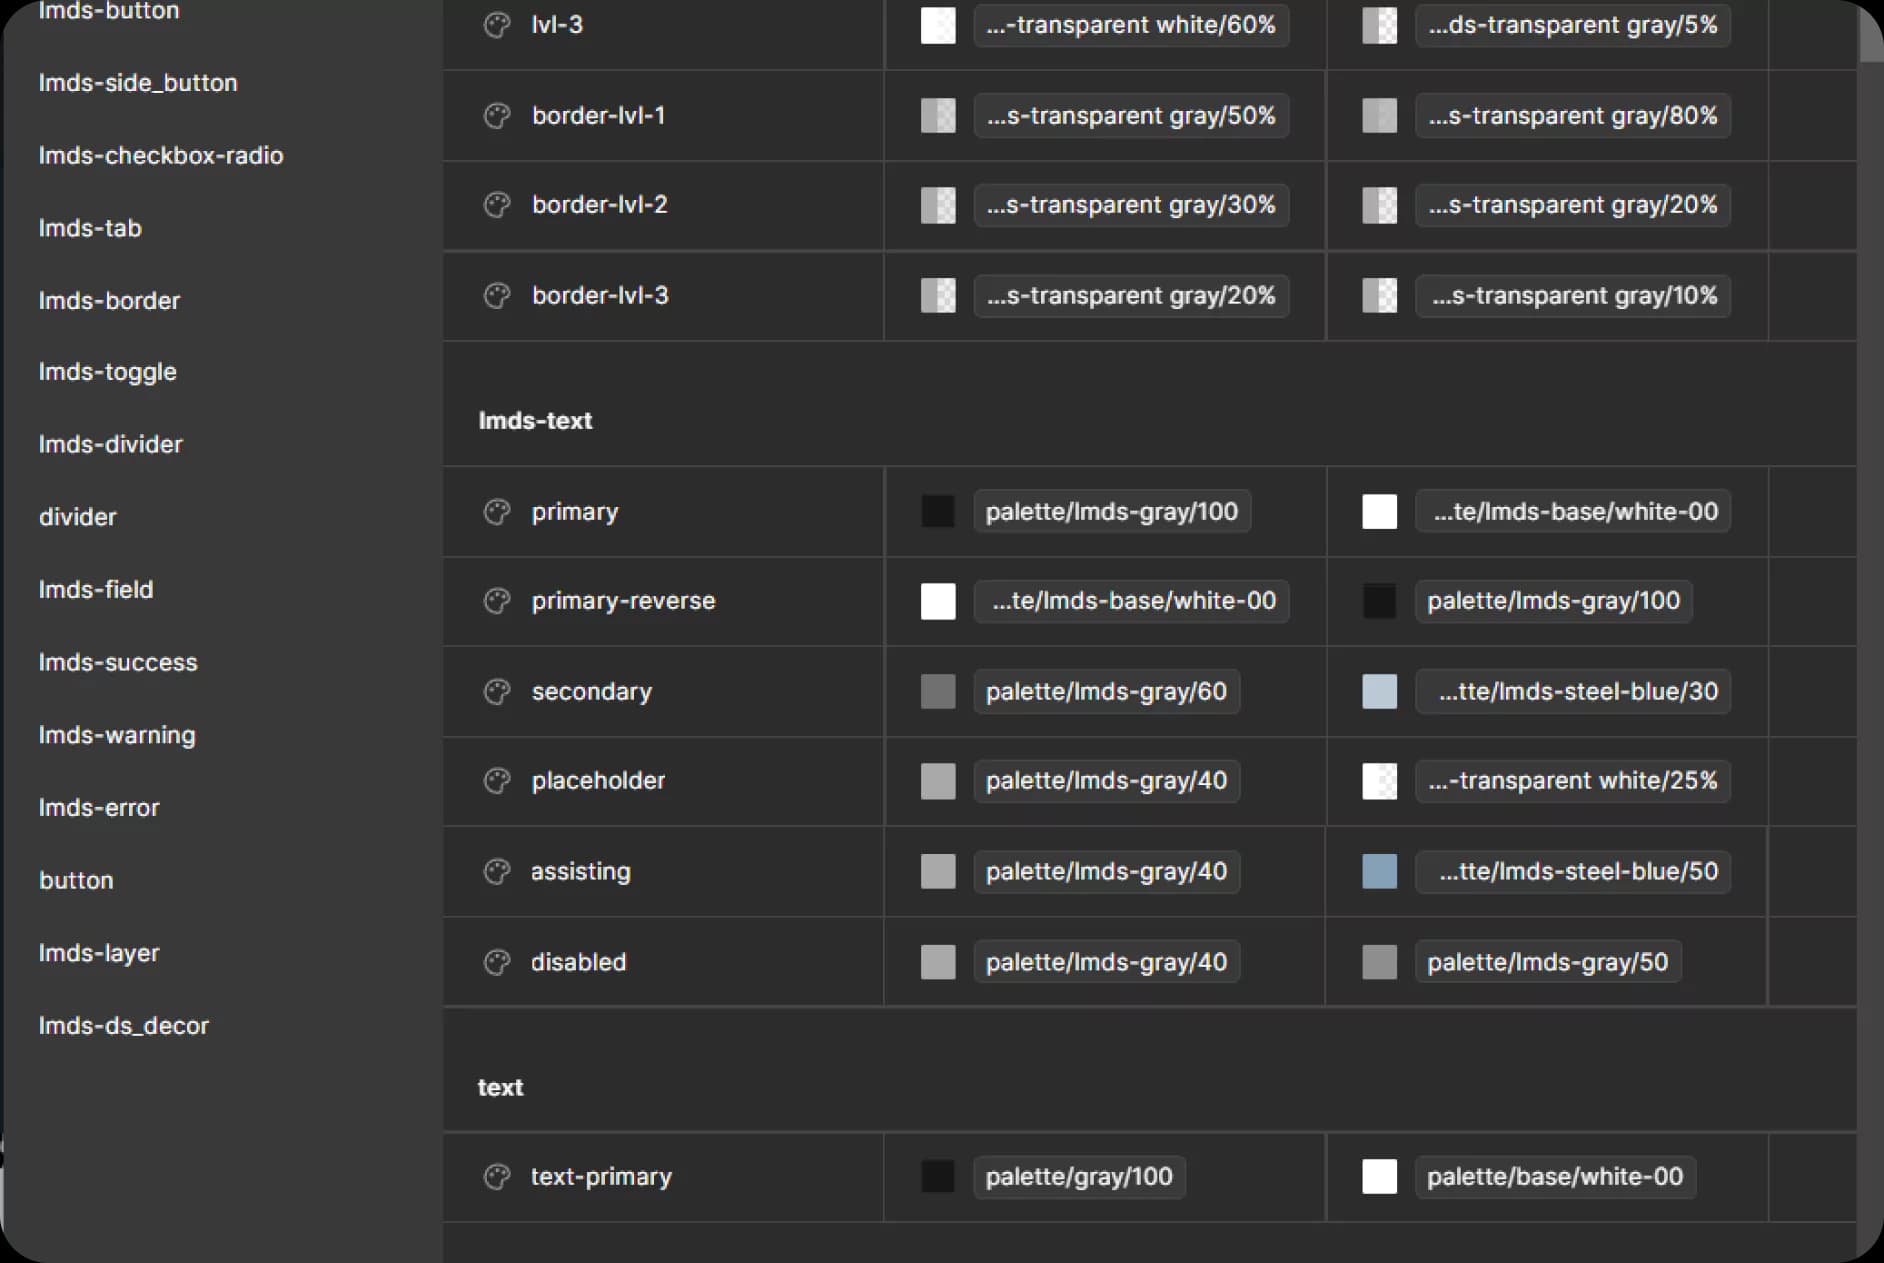Click the black swatch in the primary row

coord(938,512)
